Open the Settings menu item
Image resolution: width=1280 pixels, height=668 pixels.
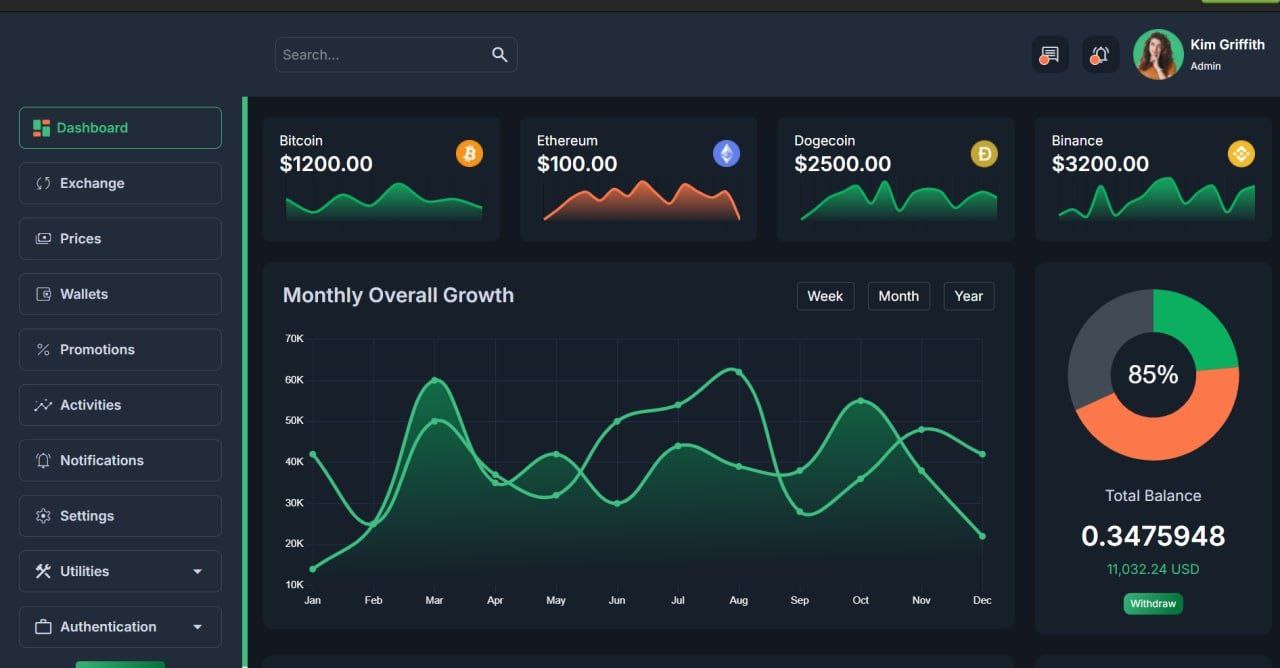[120, 516]
